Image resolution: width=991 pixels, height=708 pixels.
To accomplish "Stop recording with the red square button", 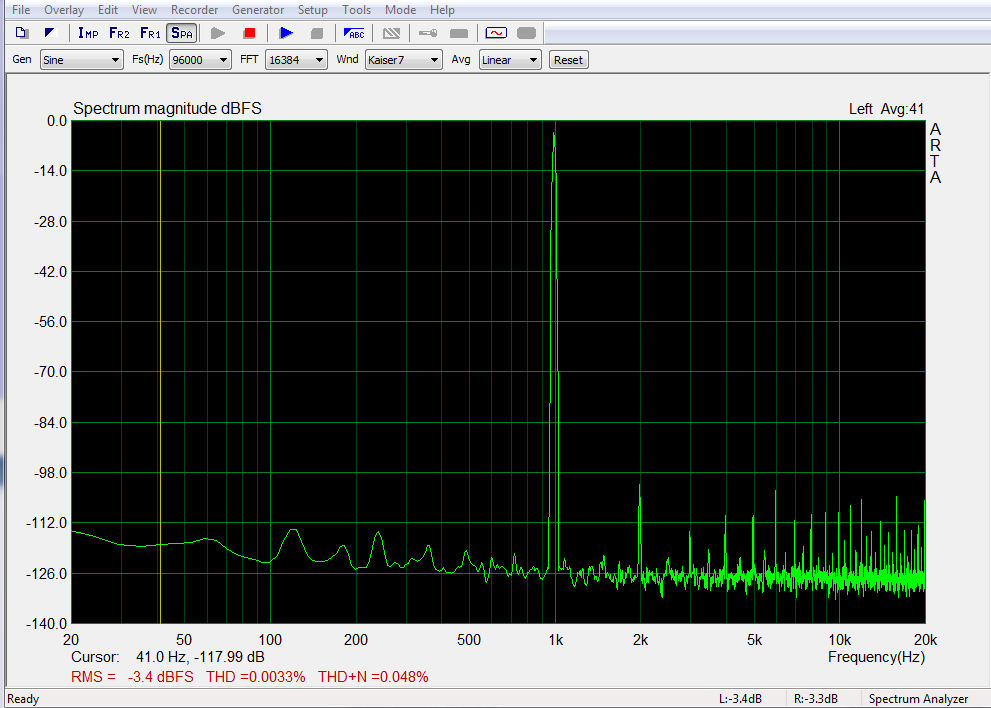I will coord(250,33).
